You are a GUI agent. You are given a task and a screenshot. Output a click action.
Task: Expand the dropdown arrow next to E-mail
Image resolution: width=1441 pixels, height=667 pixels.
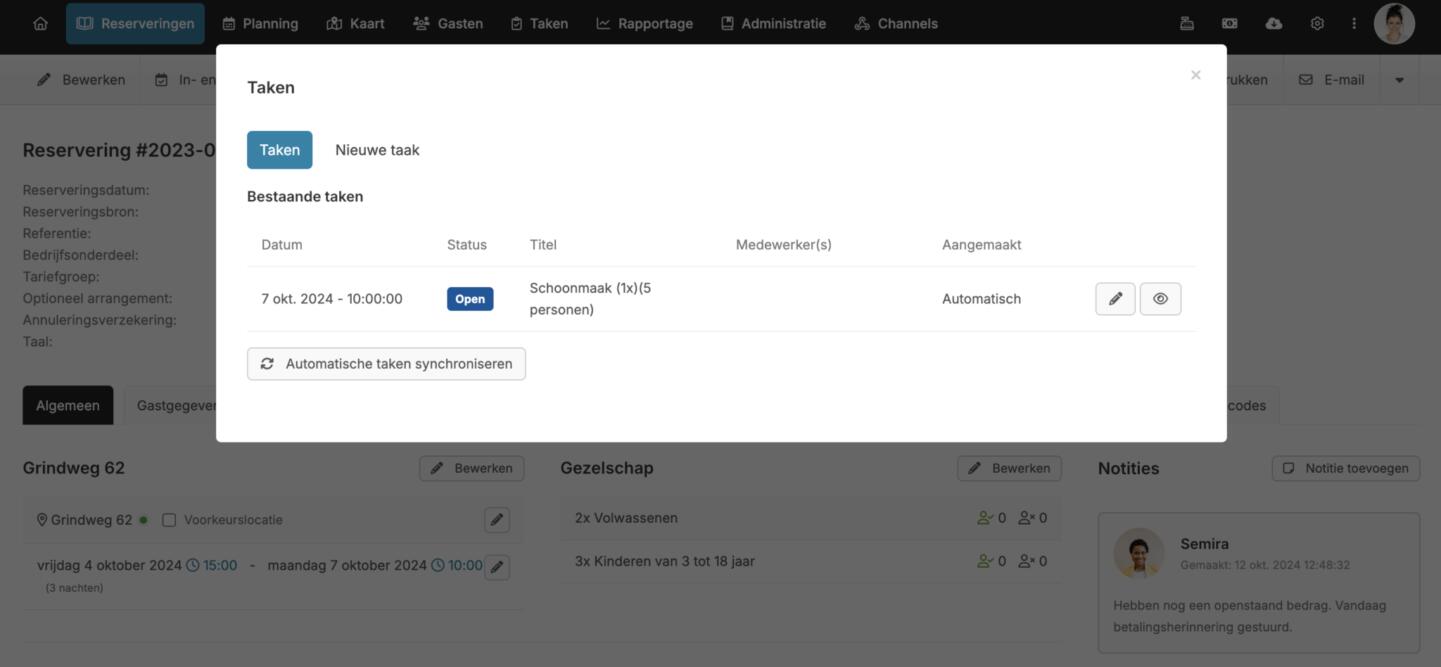pyautogui.click(x=1399, y=80)
